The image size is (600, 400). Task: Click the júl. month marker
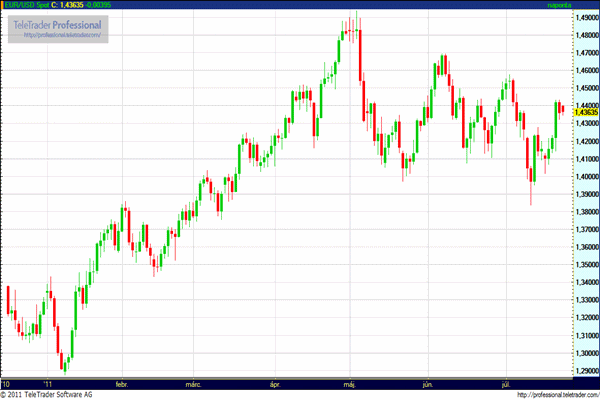coord(506,383)
